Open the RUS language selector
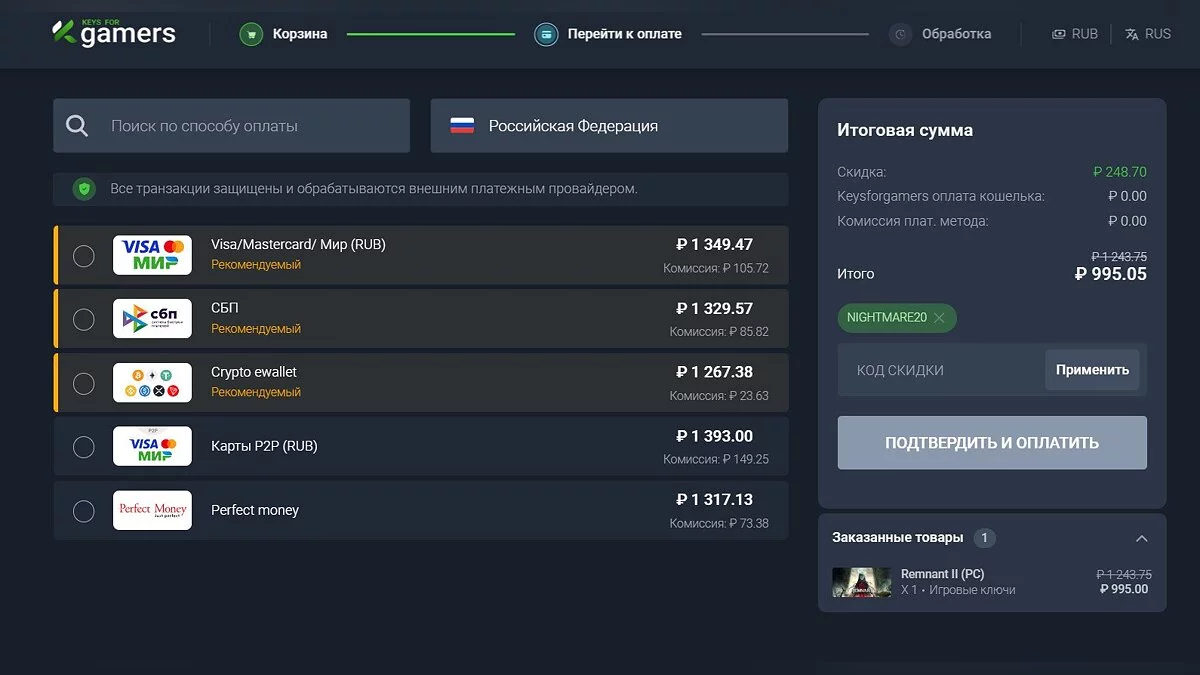This screenshot has width=1200, height=675. [x=1147, y=34]
